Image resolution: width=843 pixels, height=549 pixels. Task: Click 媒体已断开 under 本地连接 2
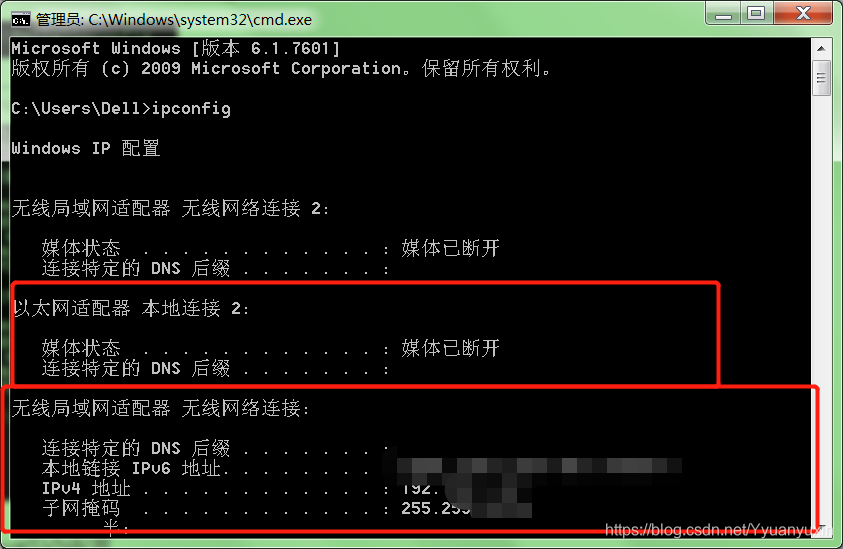click(451, 348)
